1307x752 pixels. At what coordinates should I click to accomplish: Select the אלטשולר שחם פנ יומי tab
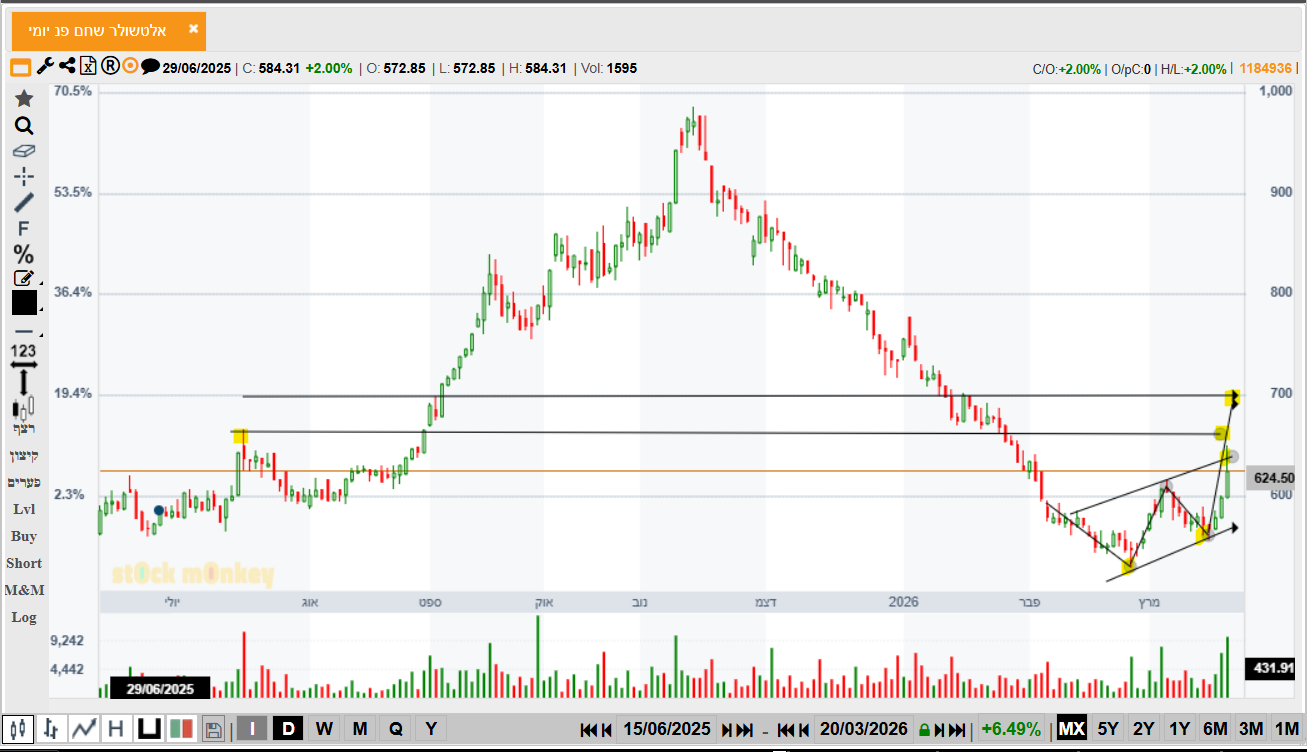[x=109, y=31]
